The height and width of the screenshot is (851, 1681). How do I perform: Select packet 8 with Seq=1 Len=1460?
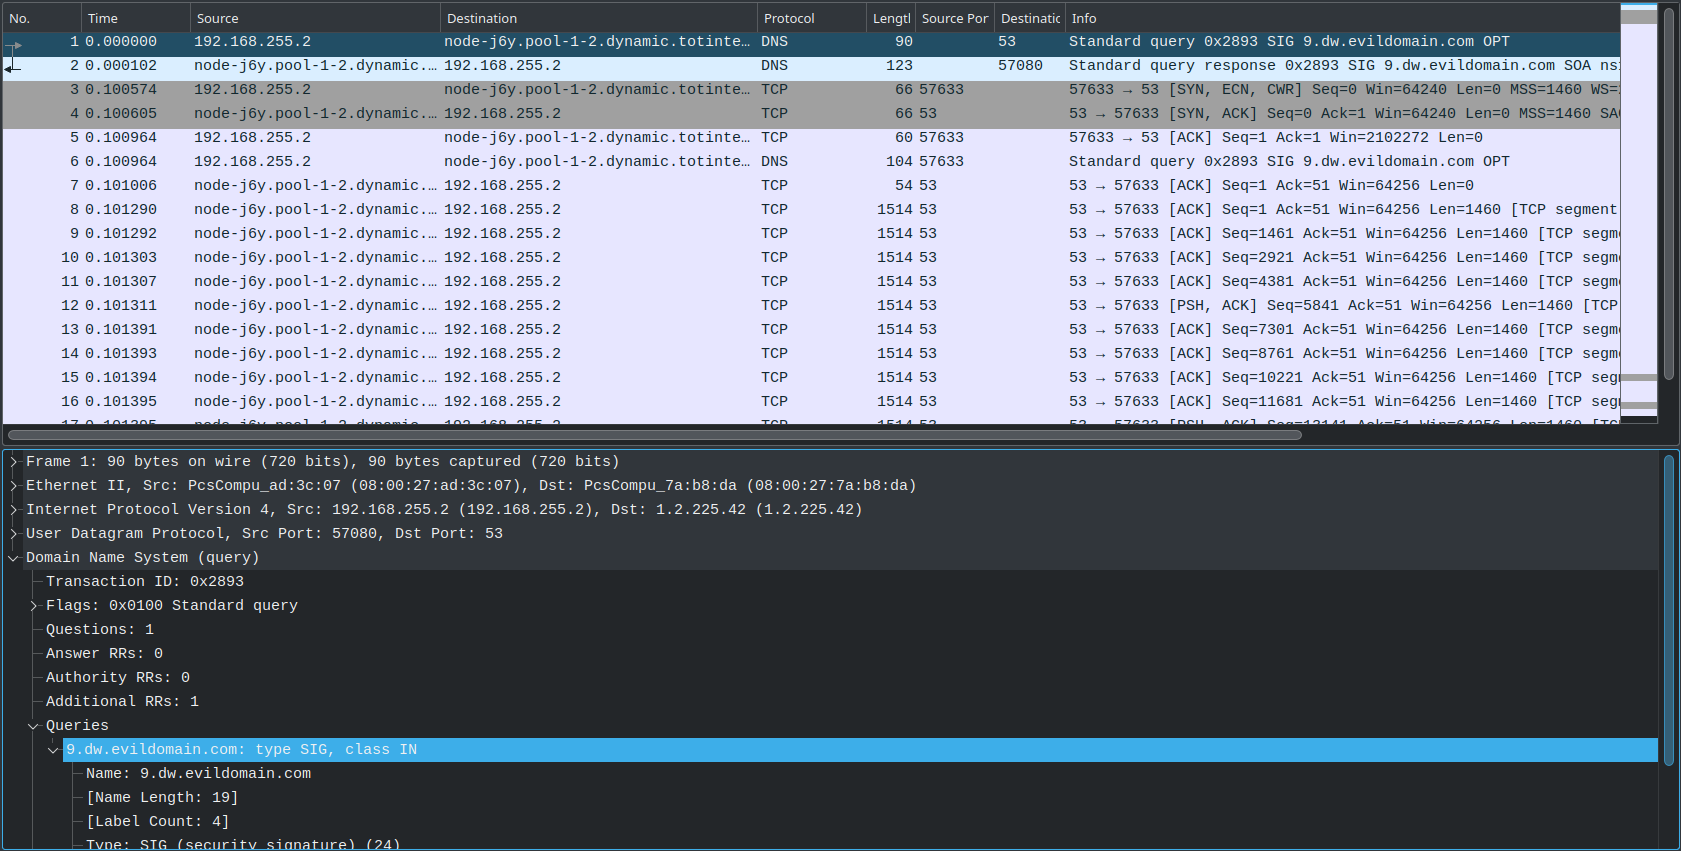click(811, 210)
